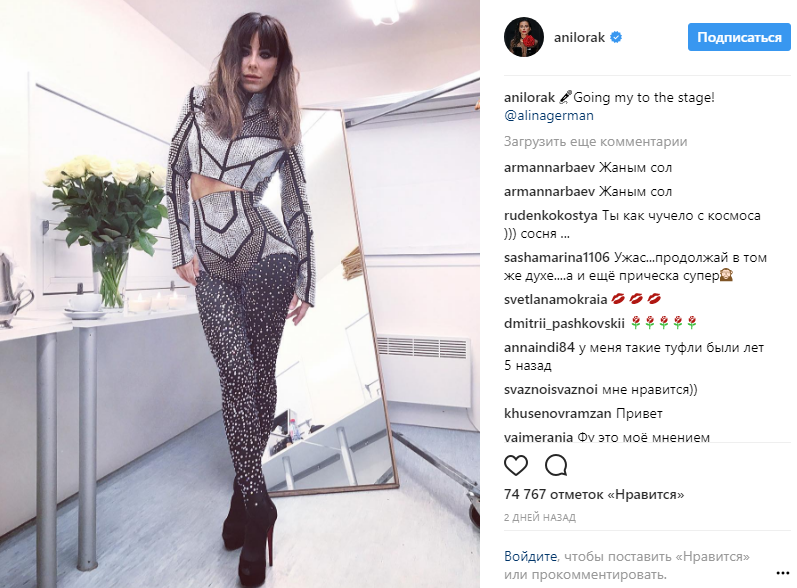Click the 2 дней назад timestamp

click(x=540, y=517)
